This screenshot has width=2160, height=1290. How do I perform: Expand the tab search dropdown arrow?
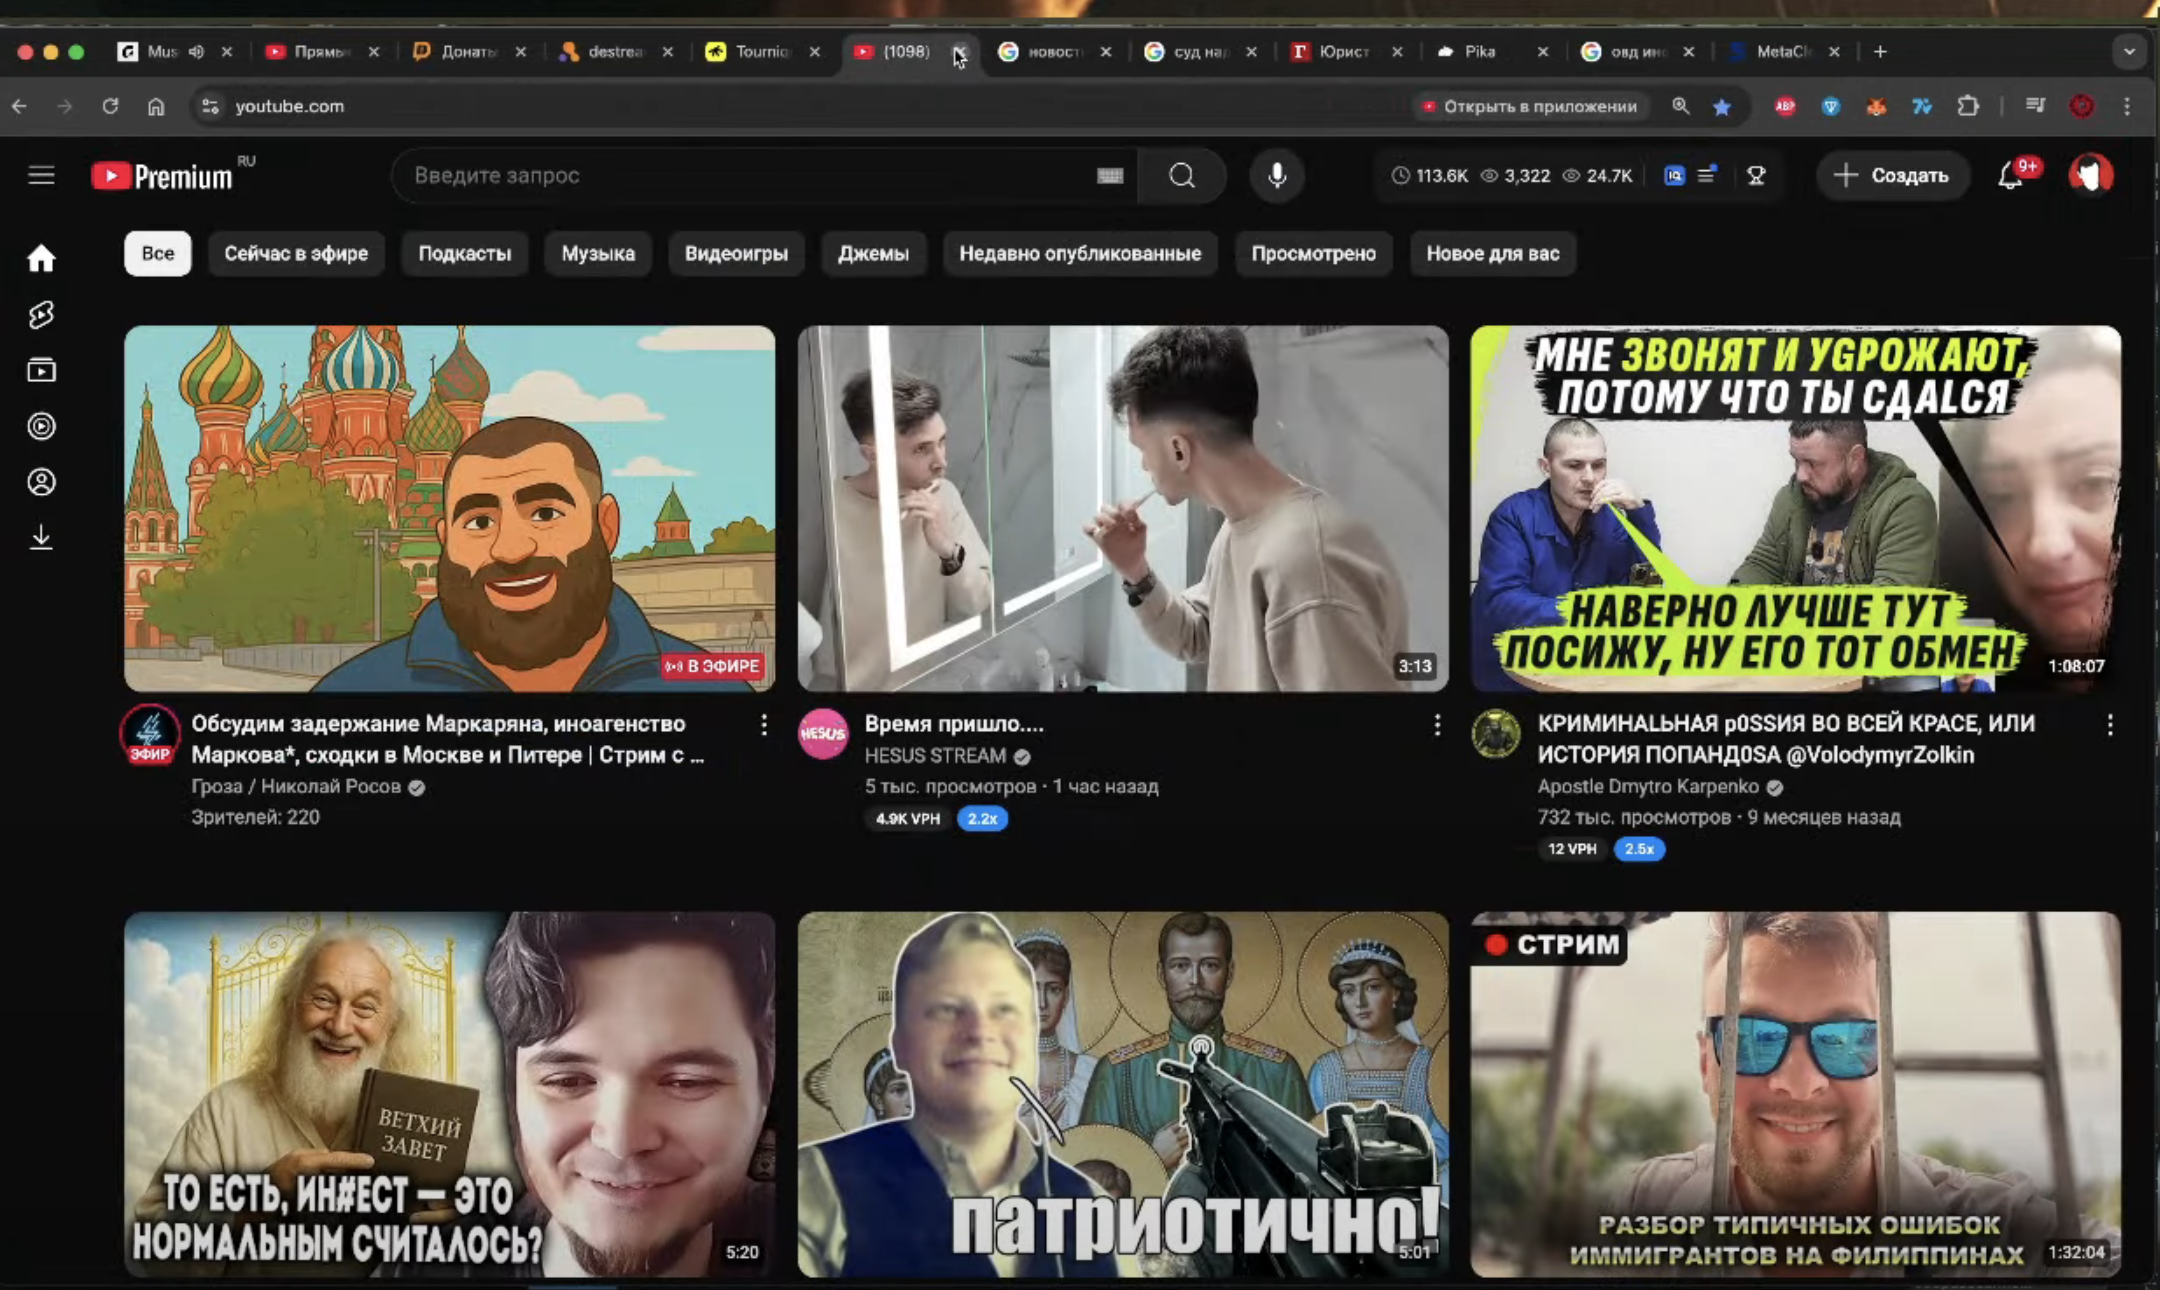2129,52
